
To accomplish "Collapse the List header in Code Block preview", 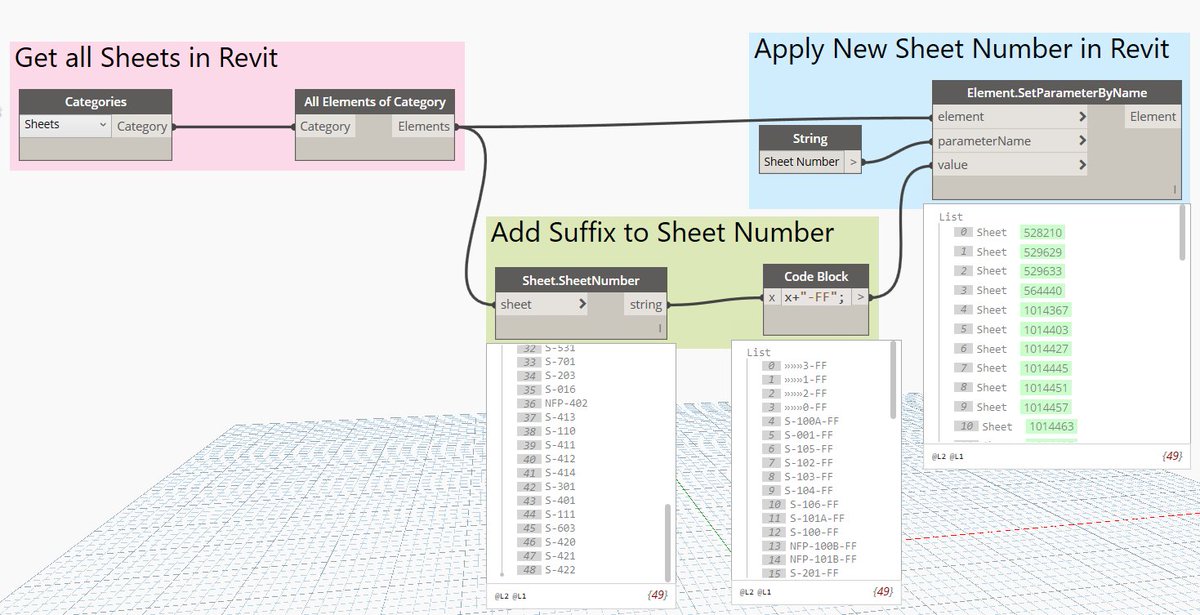I will coord(759,353).
